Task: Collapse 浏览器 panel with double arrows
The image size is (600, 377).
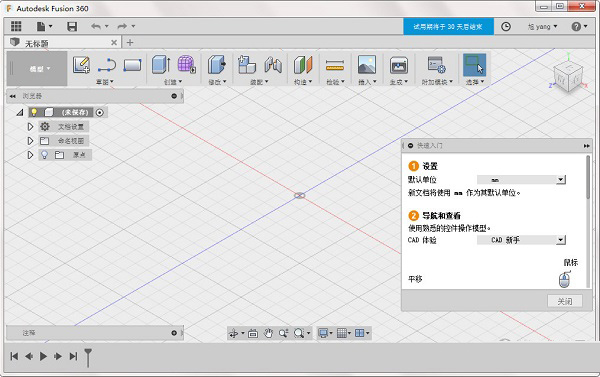Action: 13,96
